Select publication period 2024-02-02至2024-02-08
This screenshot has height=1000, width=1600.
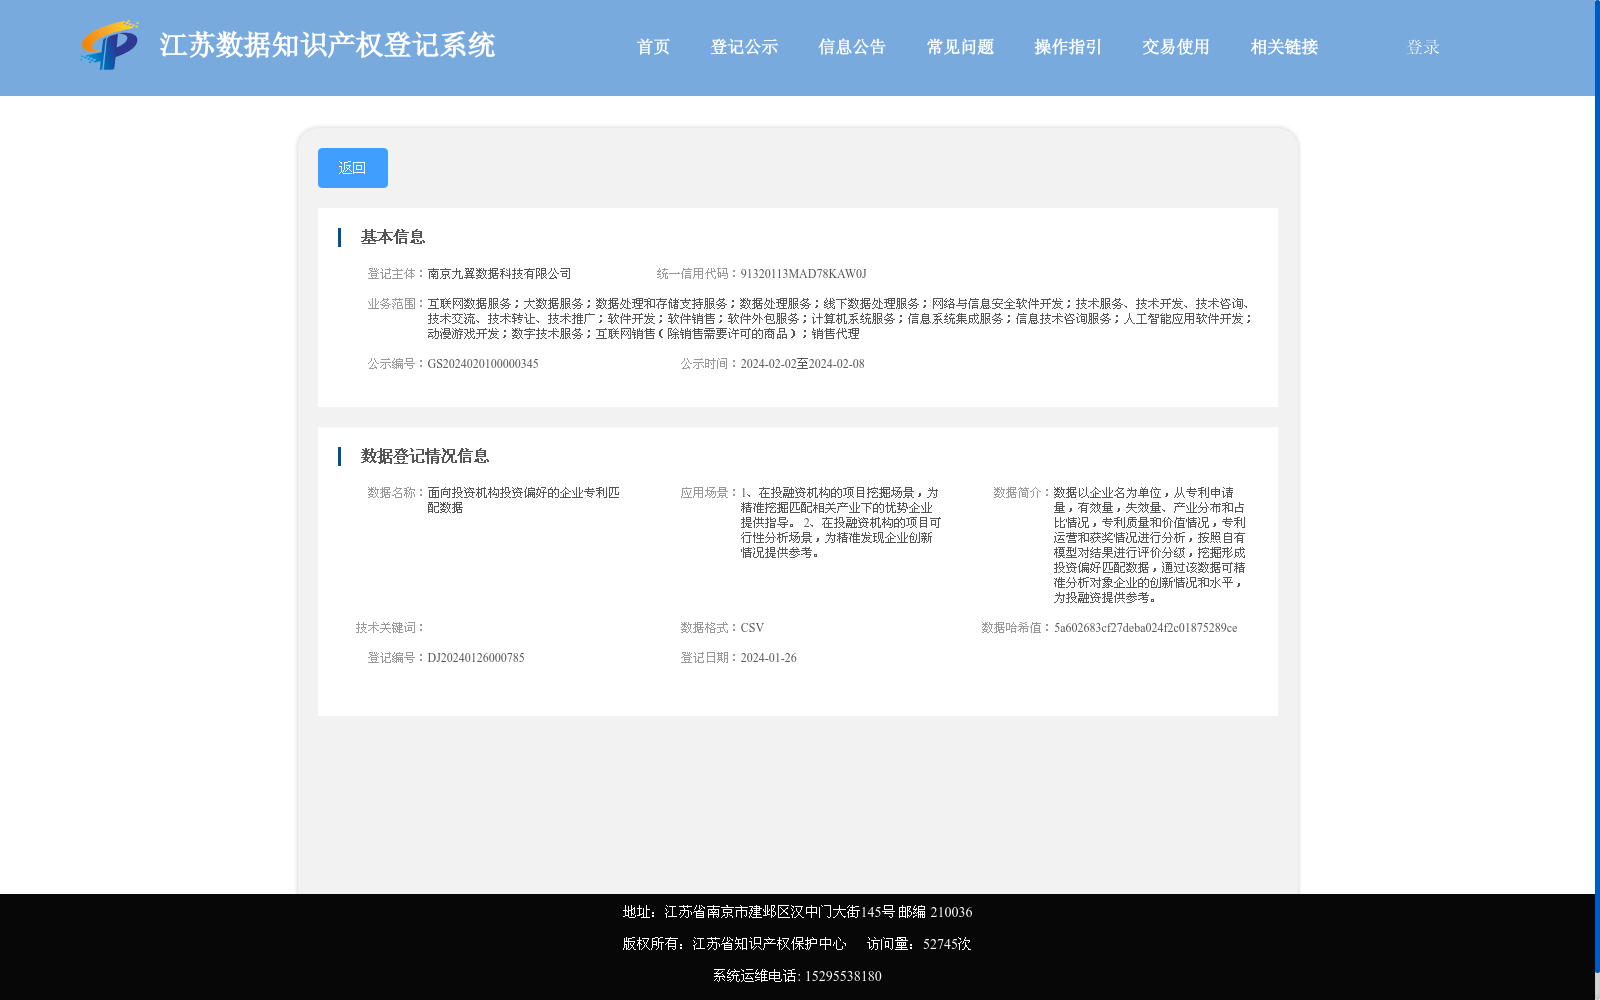tap(802, 364)
